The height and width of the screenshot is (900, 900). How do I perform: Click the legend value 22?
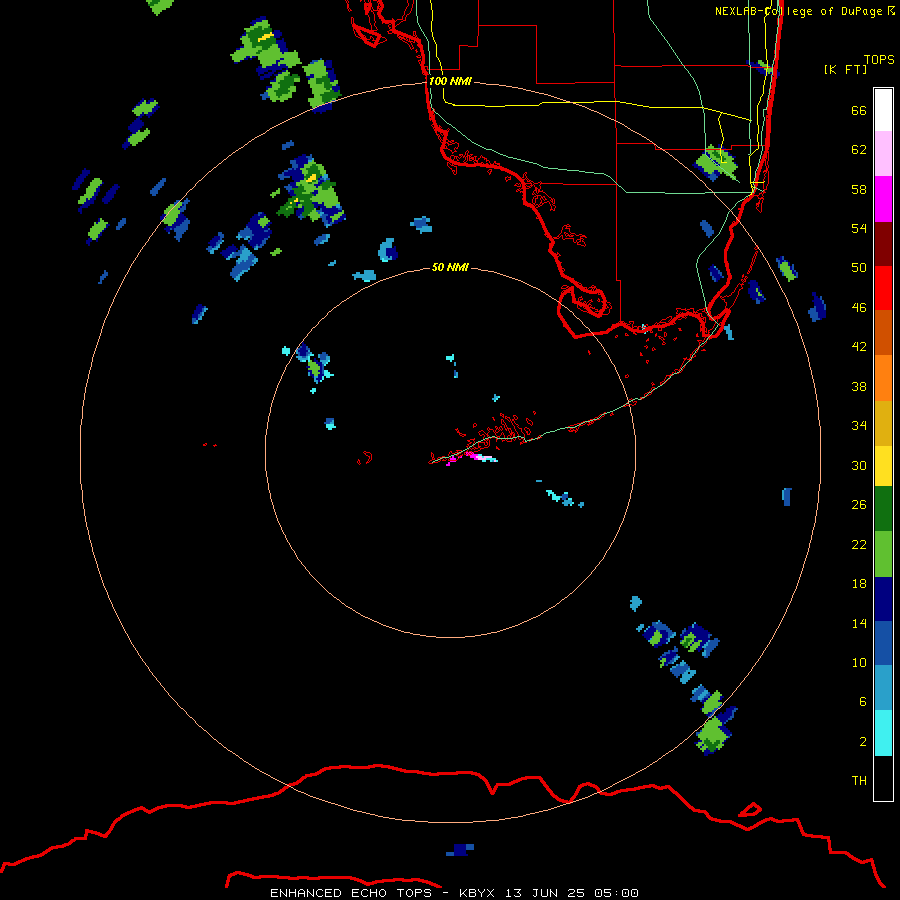[x=859, y=544]
